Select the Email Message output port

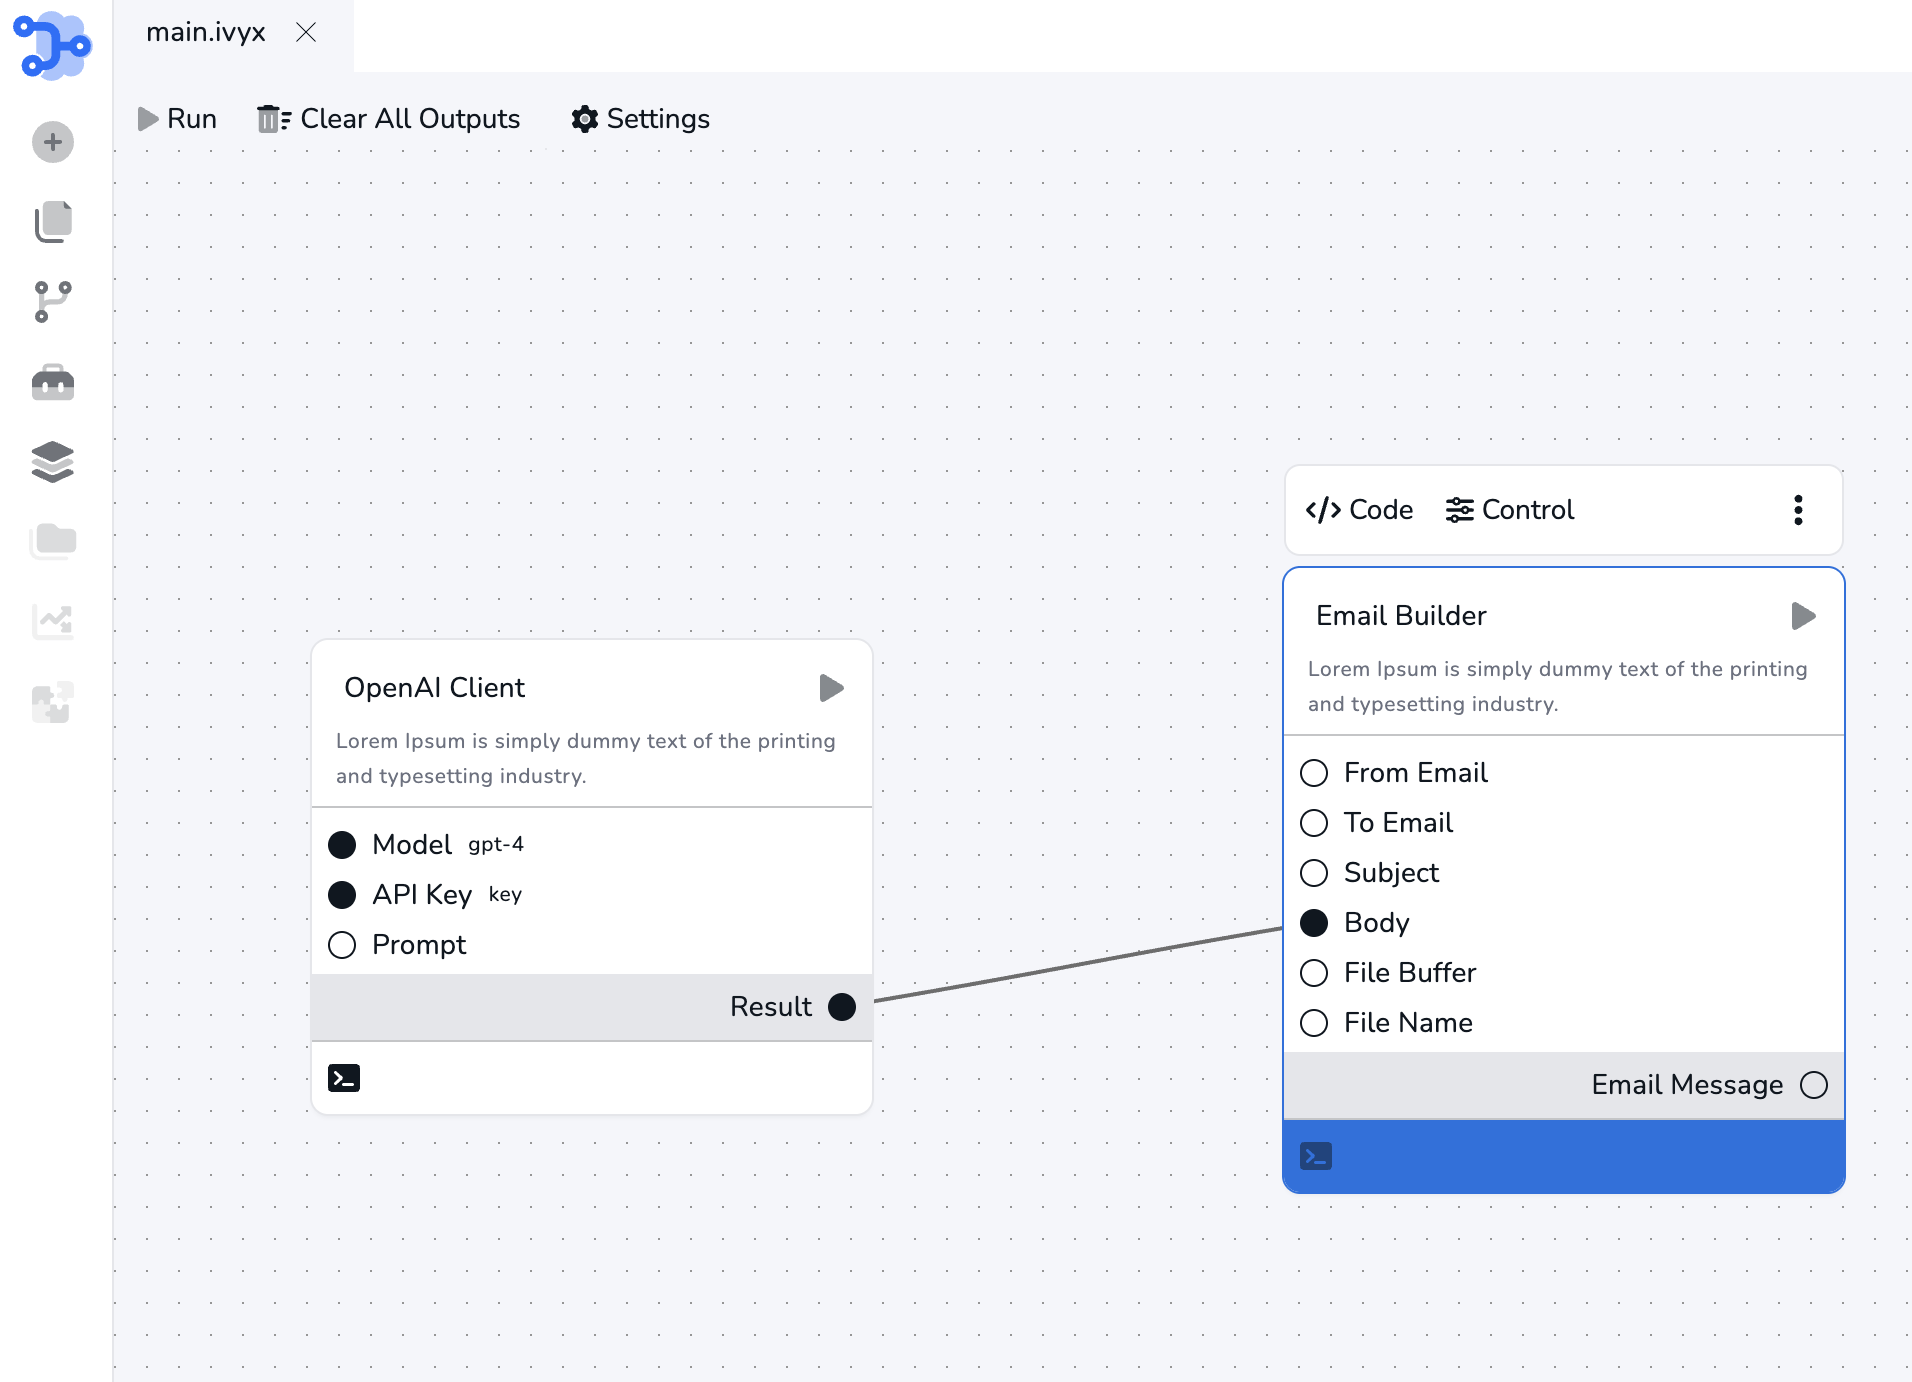point(1814,1085)
